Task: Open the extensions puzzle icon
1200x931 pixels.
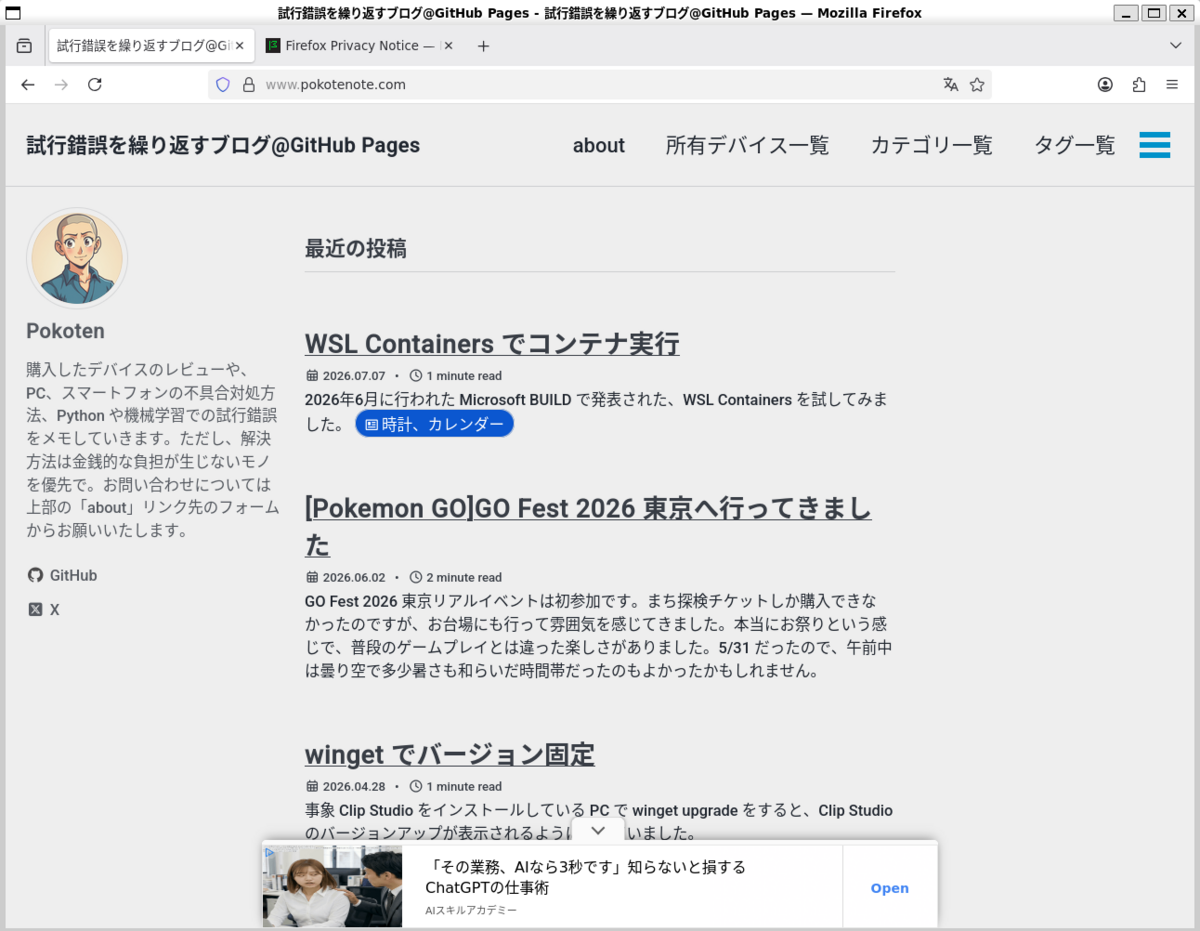Action: 1139,85
